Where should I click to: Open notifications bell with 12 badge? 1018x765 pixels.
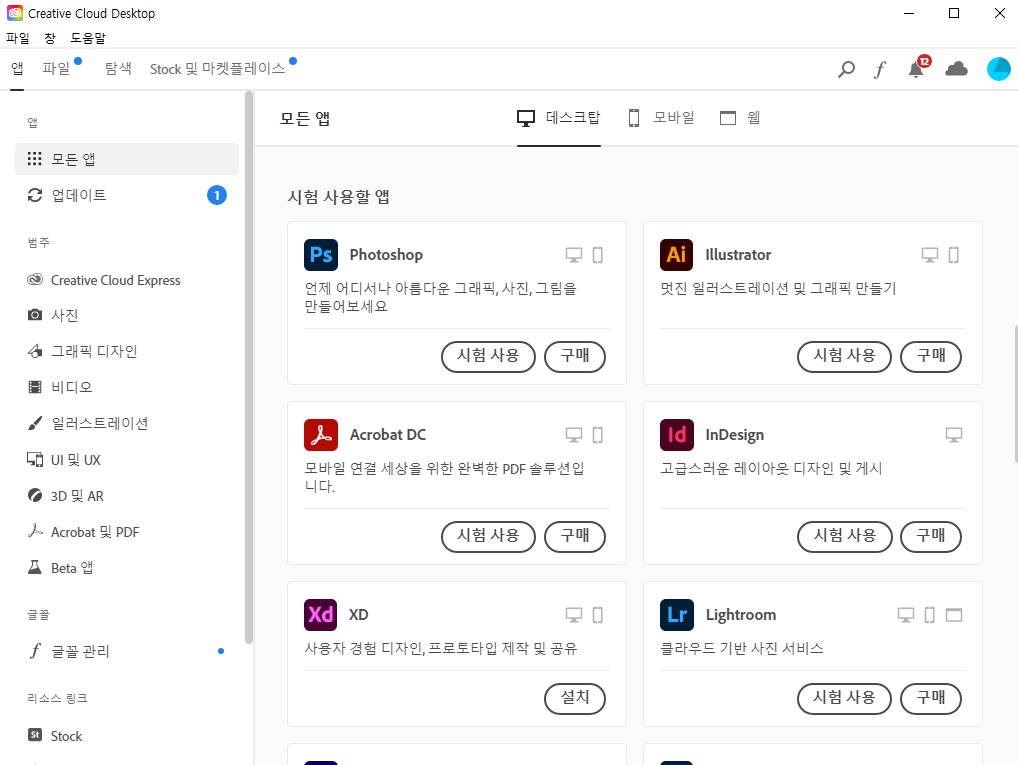(917, 68)
